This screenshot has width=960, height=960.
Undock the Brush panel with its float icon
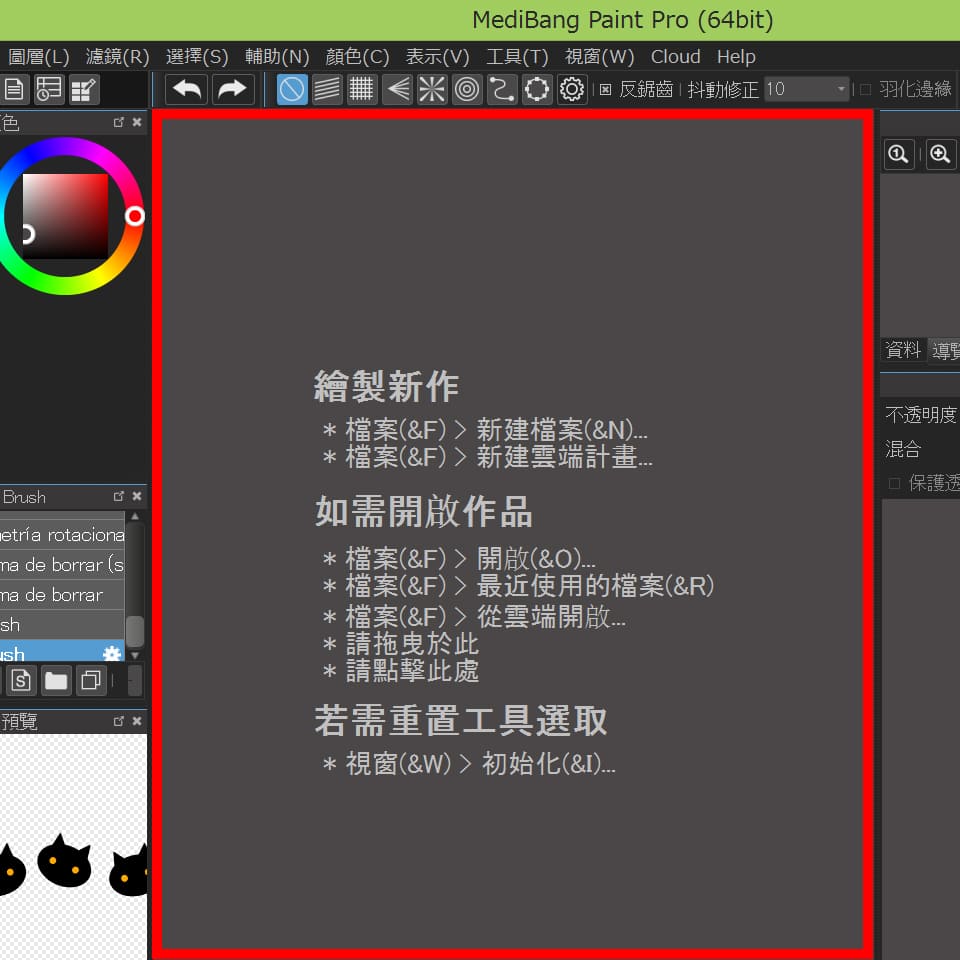click(x=119, y=496)
